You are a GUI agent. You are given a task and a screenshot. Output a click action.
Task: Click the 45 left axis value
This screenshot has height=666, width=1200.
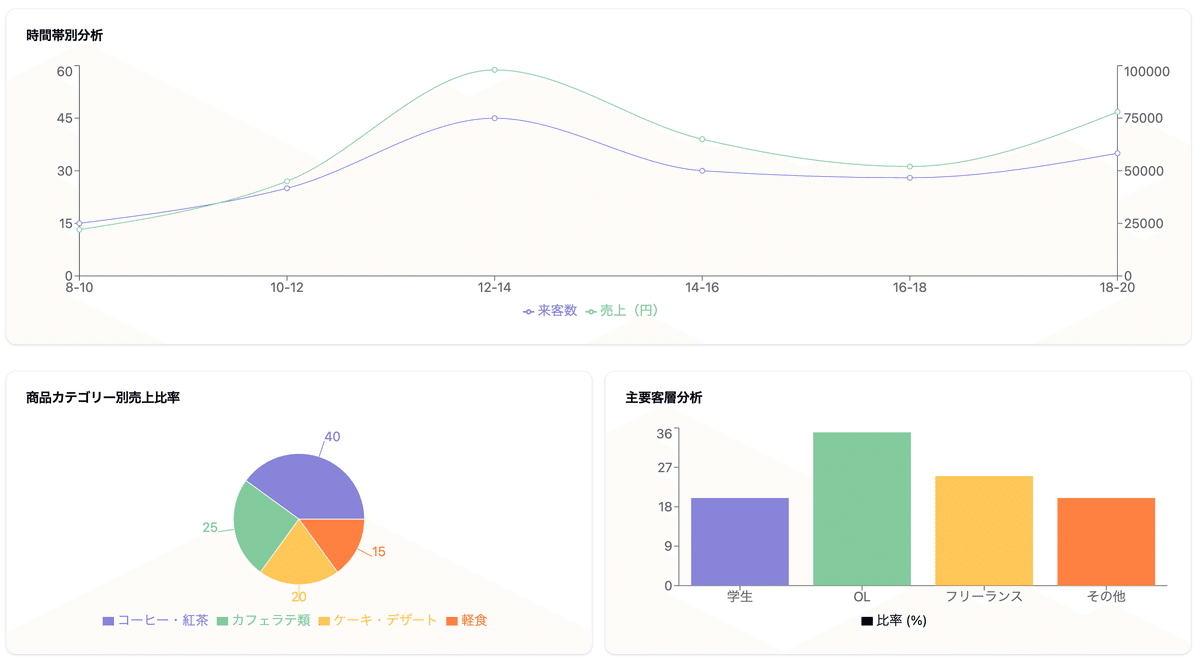[x=65, y=118]
